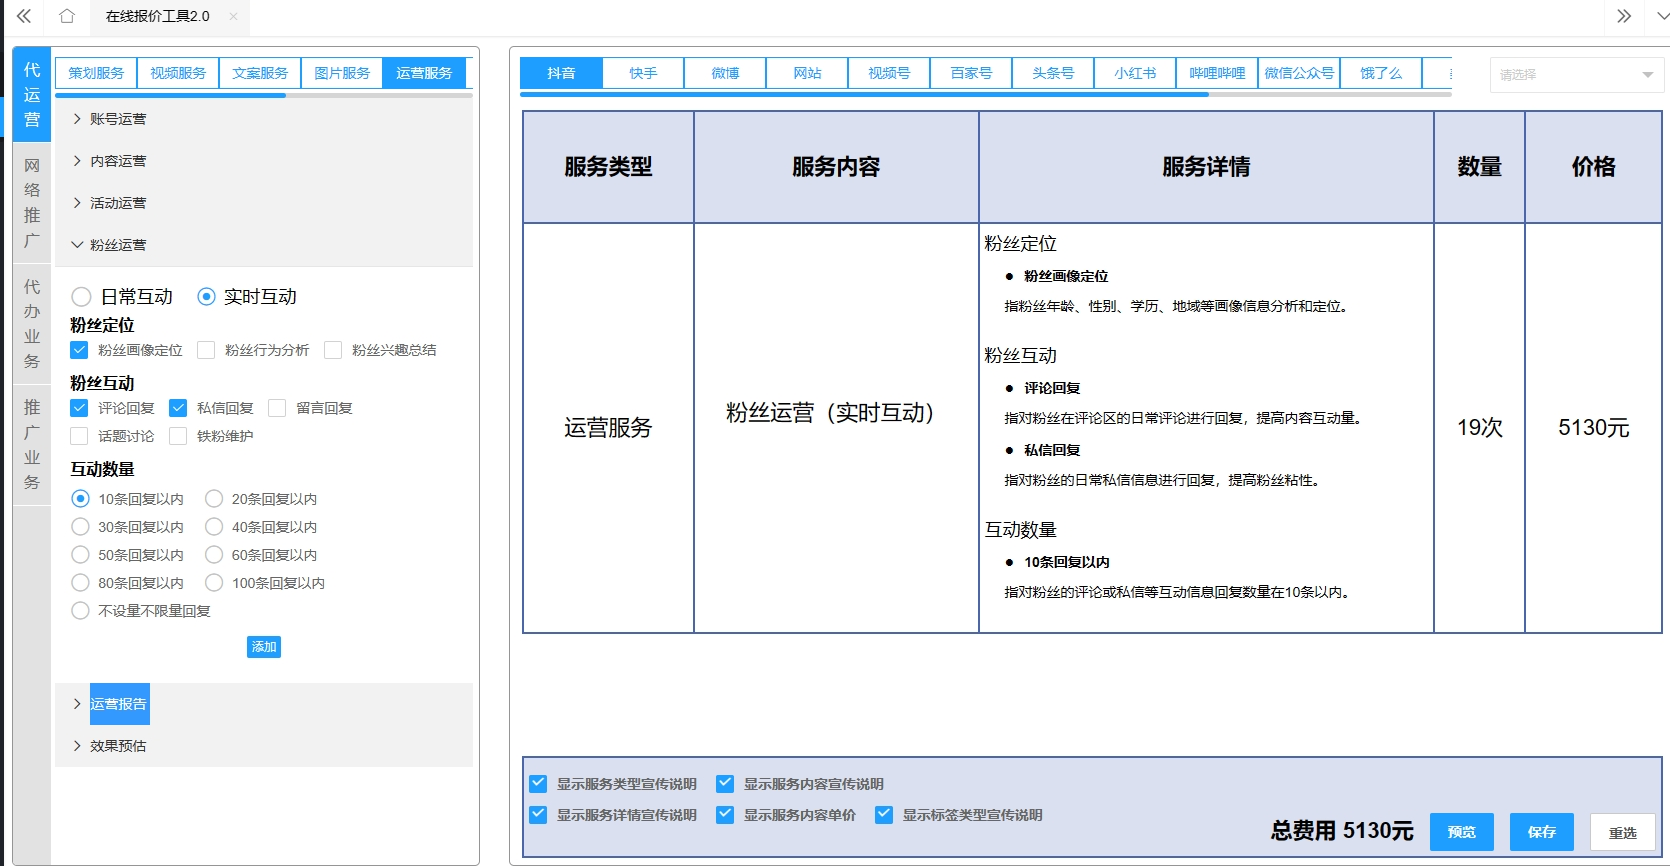Click the double-left collapse arrows icon
The image size is (1670, 866).
tap(24, 16)
